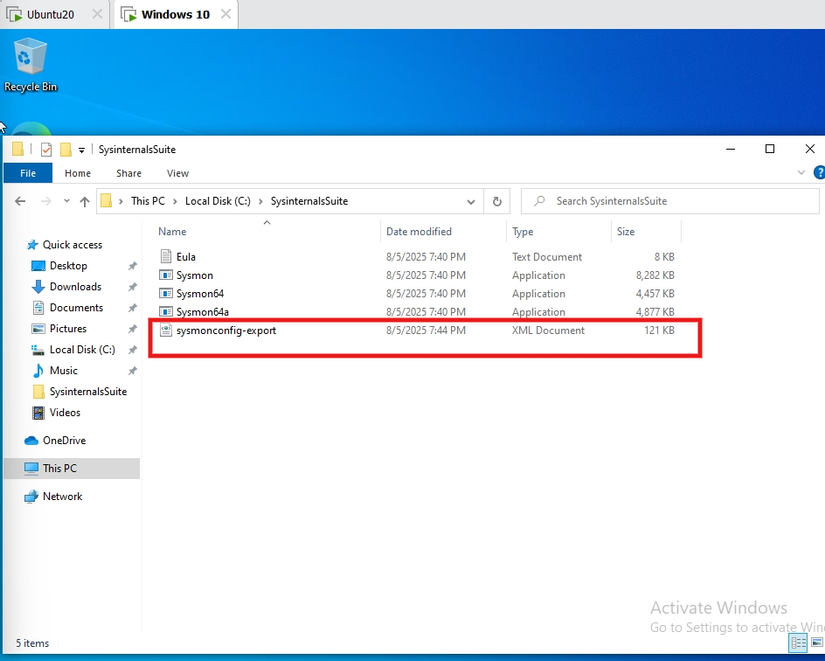
Task: Select the Sysmon64a application icon
Action: [166, 312]
